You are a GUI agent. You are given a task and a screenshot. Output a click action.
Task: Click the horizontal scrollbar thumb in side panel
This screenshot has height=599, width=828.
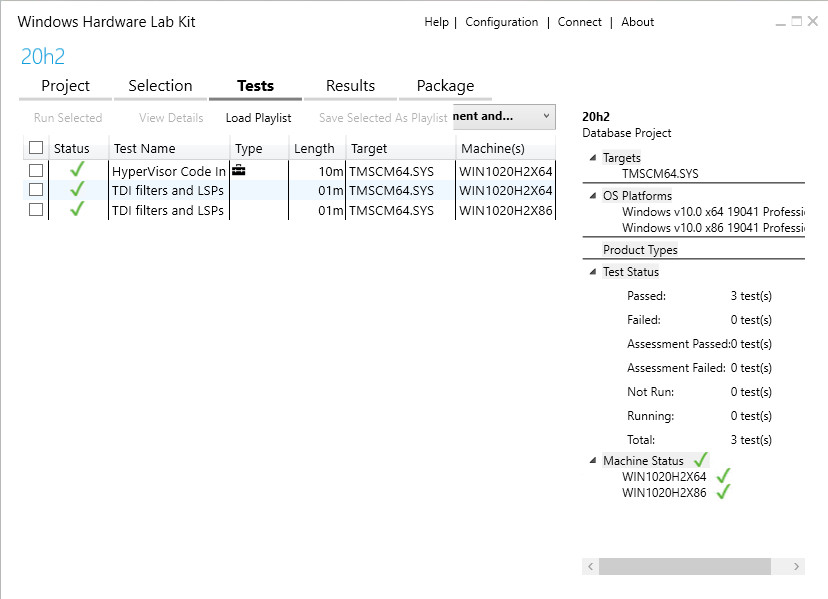point(684,566)
